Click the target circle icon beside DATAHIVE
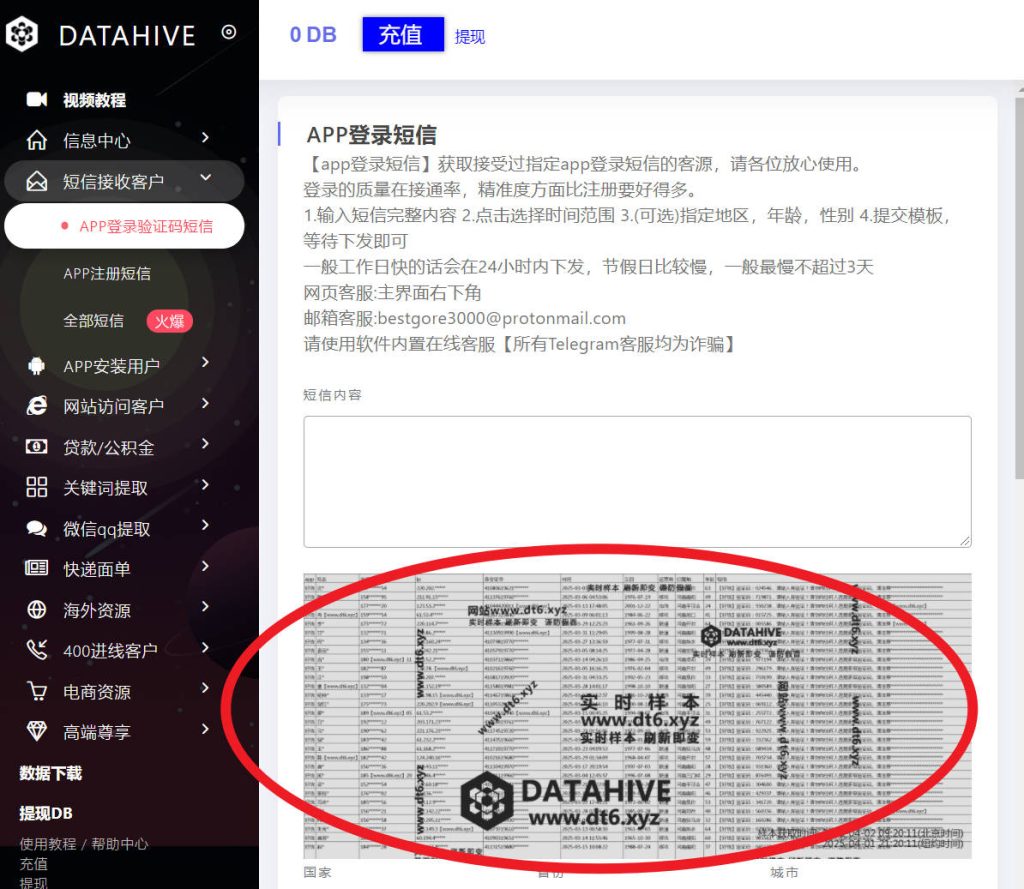Image resolution: width=1024 pixels, height=889 pixels. pos(229,31)
